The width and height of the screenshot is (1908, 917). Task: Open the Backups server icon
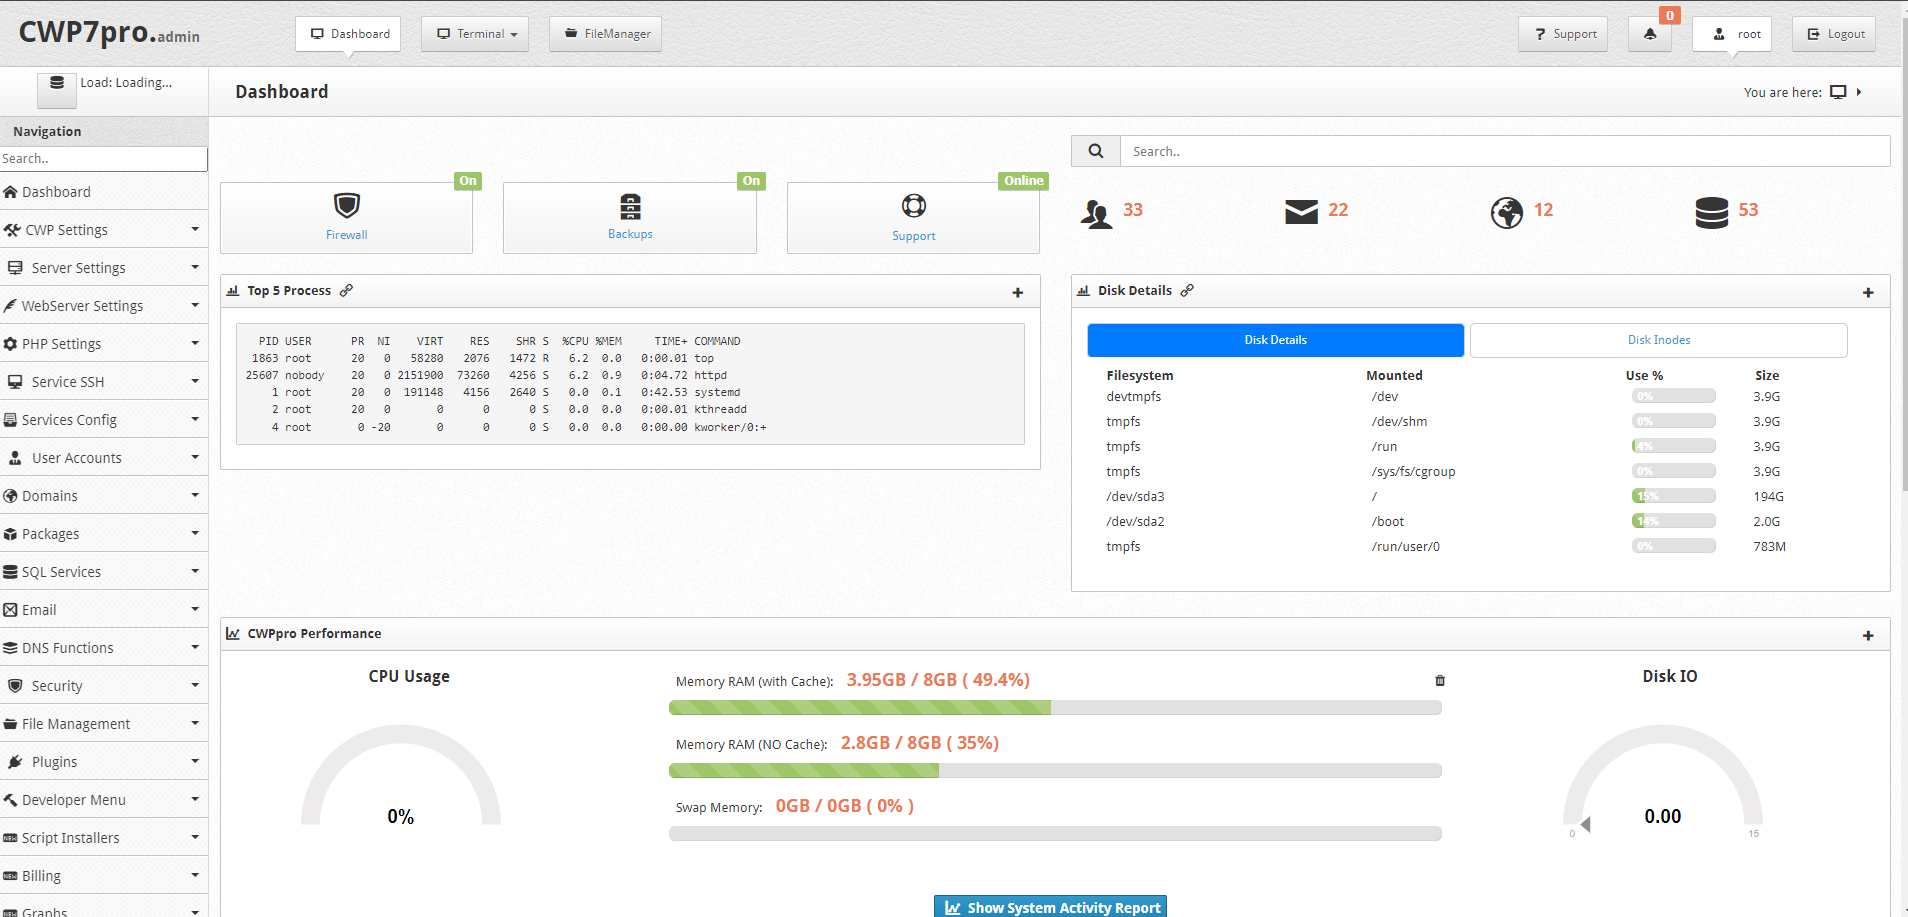click(x=630, y=206)
